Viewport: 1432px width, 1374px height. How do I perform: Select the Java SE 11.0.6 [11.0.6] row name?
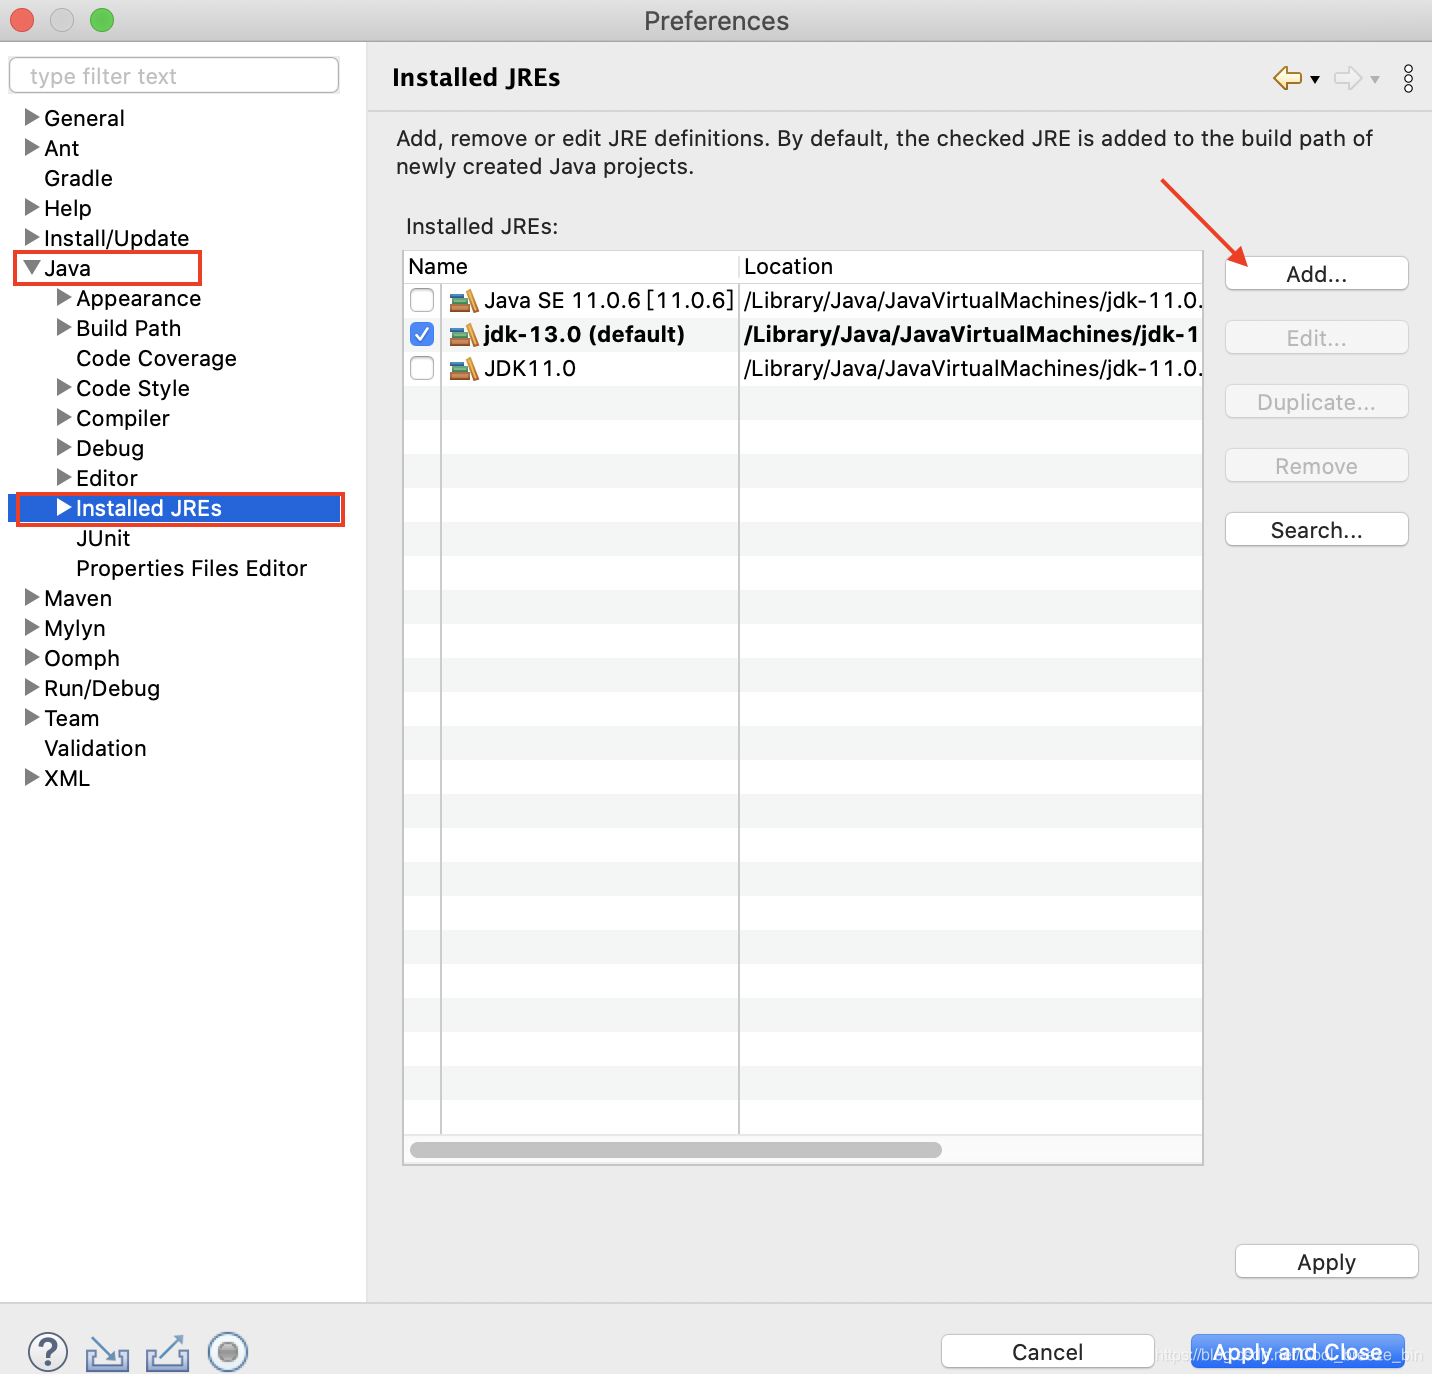(609, 300)
